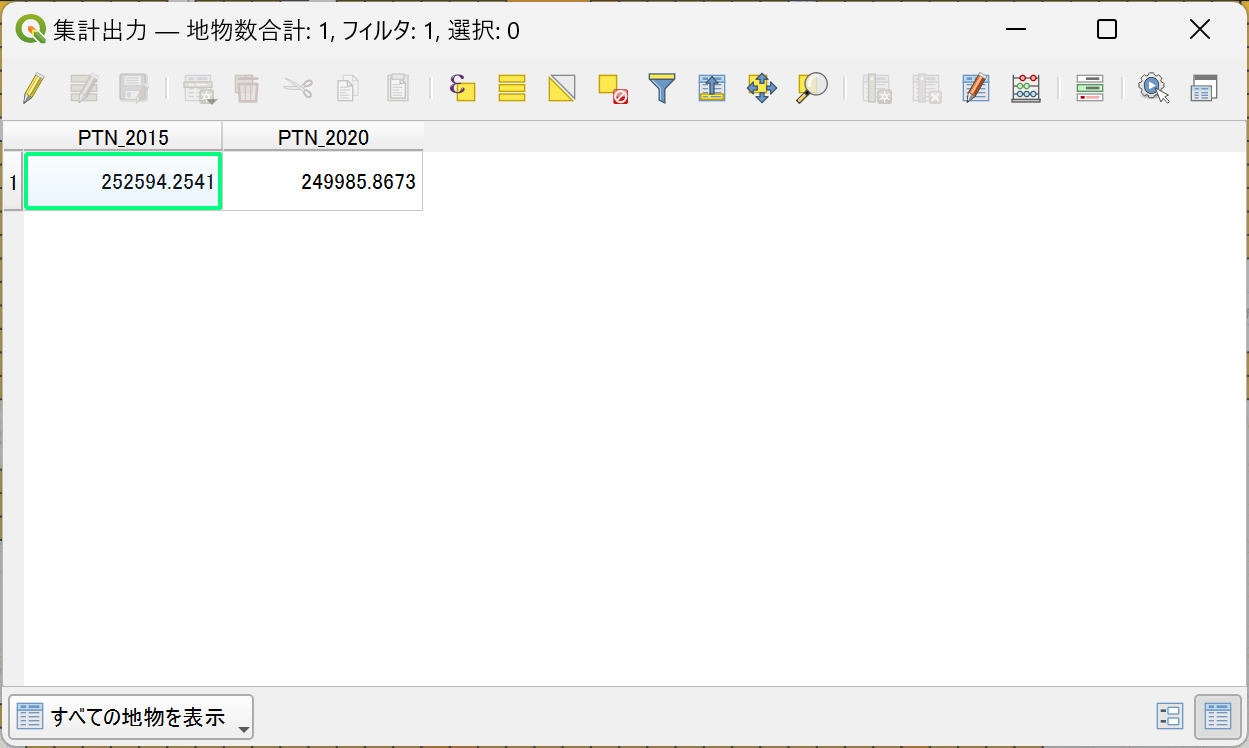Invert the current feature selection
The width and height of the screenshot is (1249, 748).
562,88
